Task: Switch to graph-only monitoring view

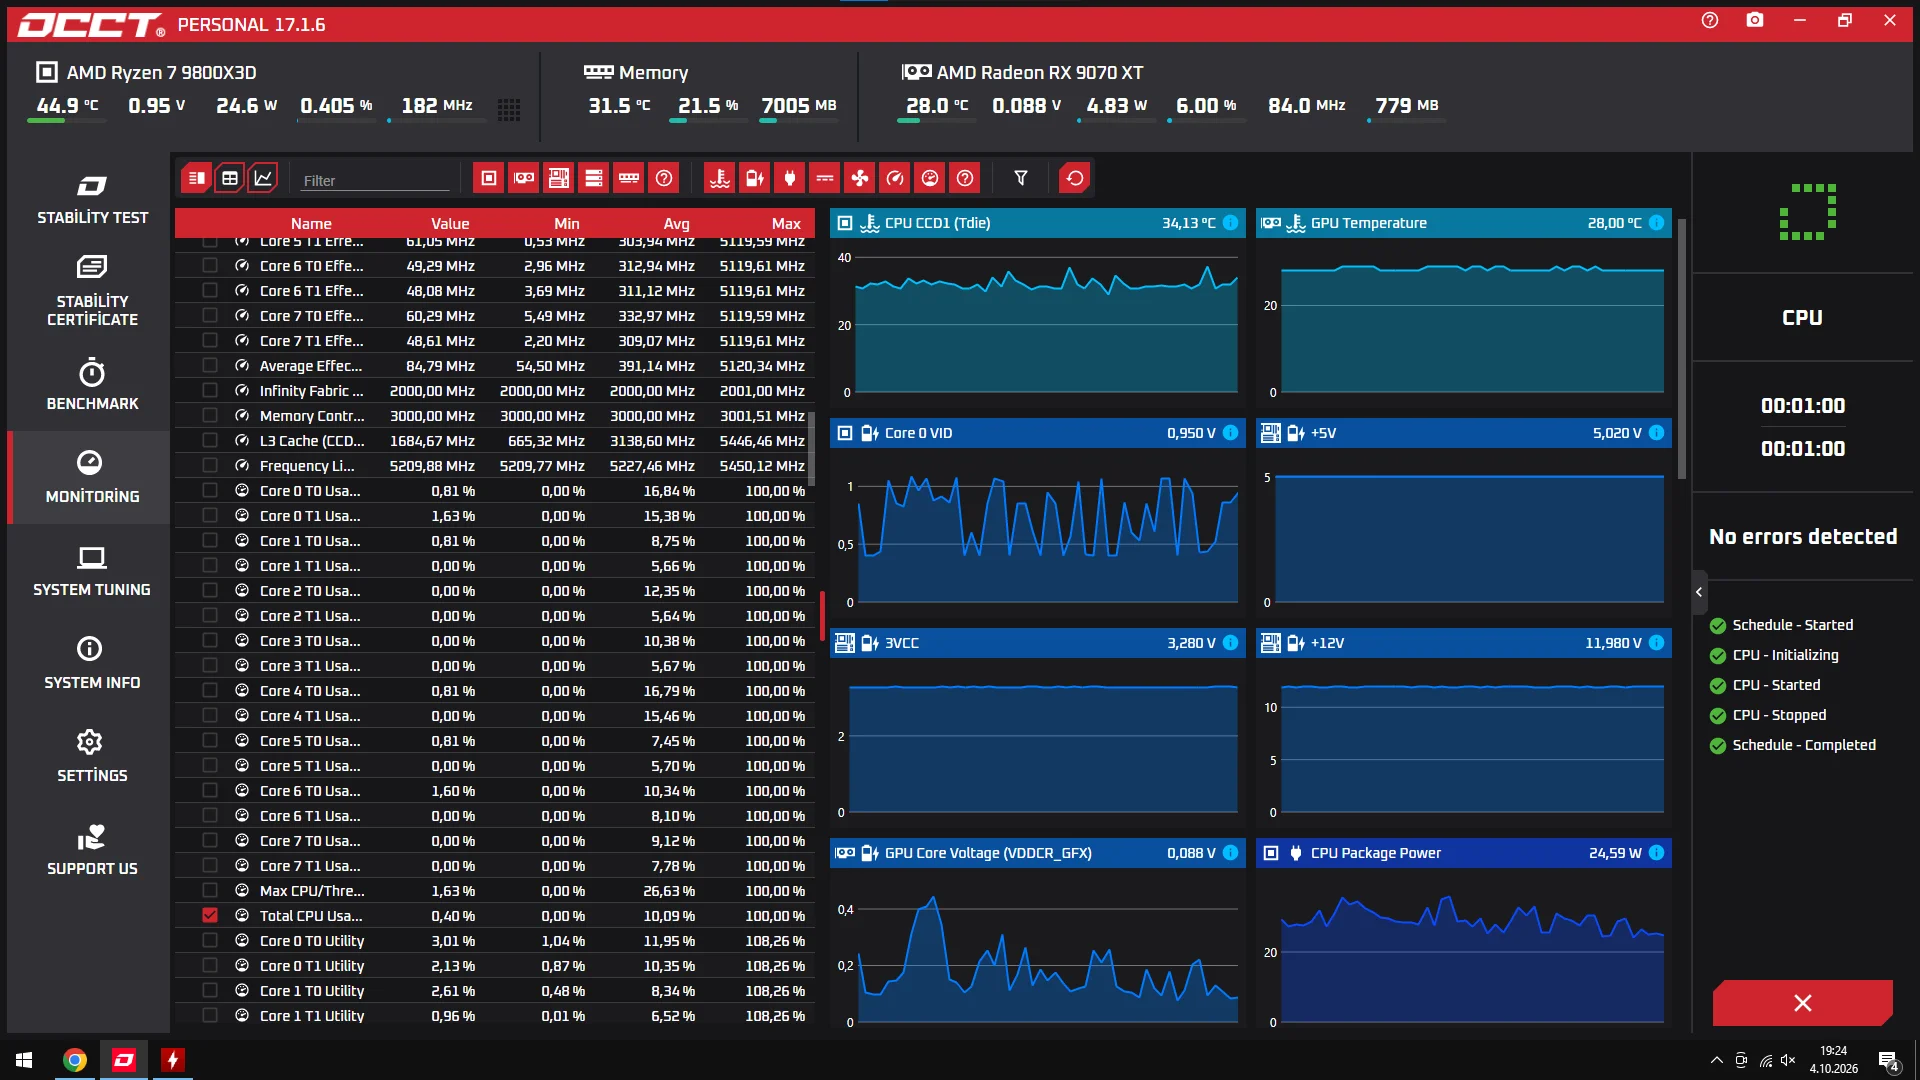Action: tap(263, 179)
